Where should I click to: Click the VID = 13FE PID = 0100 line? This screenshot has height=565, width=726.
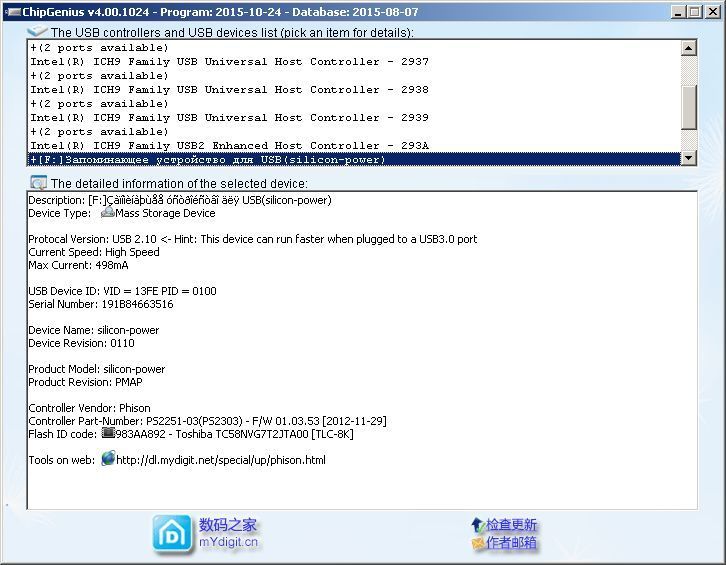pos(122,291)
